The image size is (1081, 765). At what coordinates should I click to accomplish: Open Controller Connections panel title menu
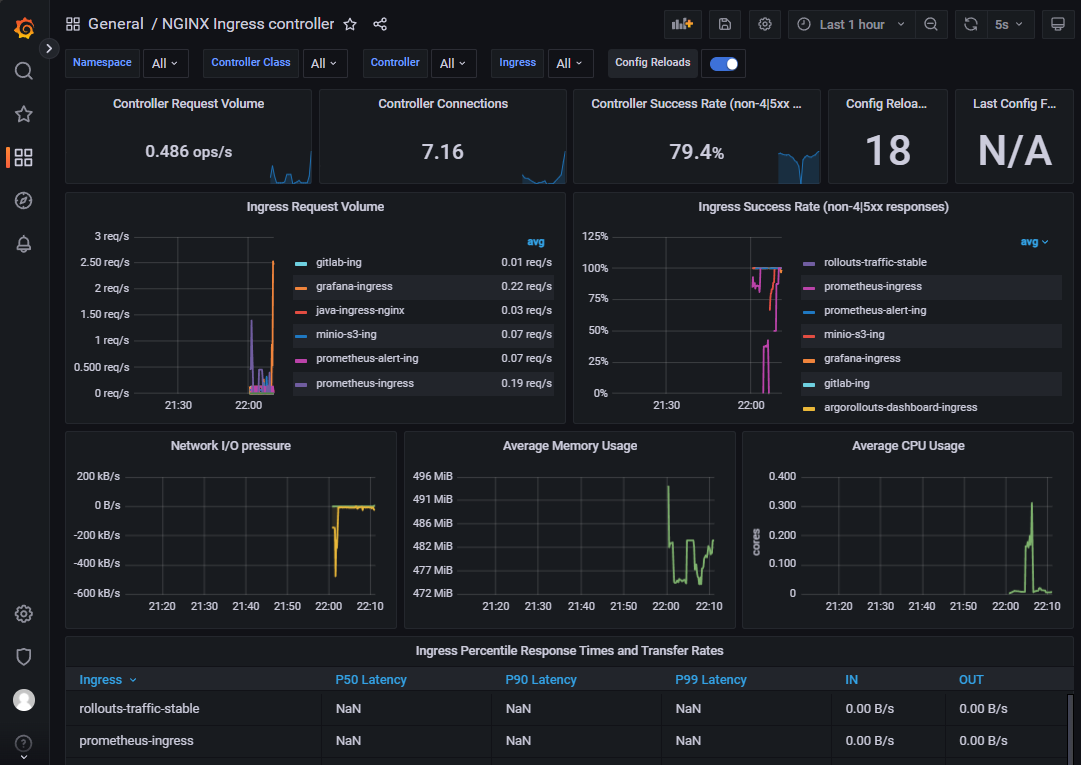pyautogui.click(x=443, y=104)
